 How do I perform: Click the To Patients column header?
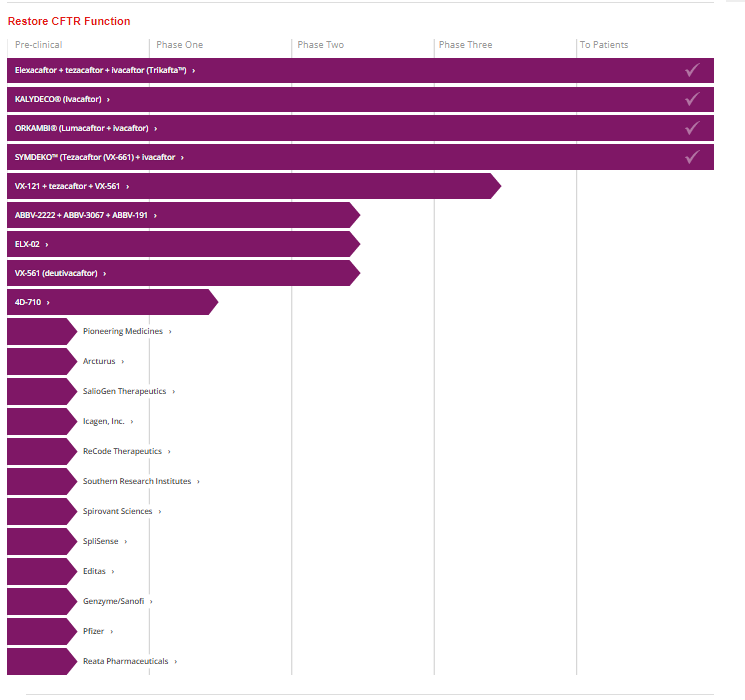pyautogui.click(x=604, y=45)
